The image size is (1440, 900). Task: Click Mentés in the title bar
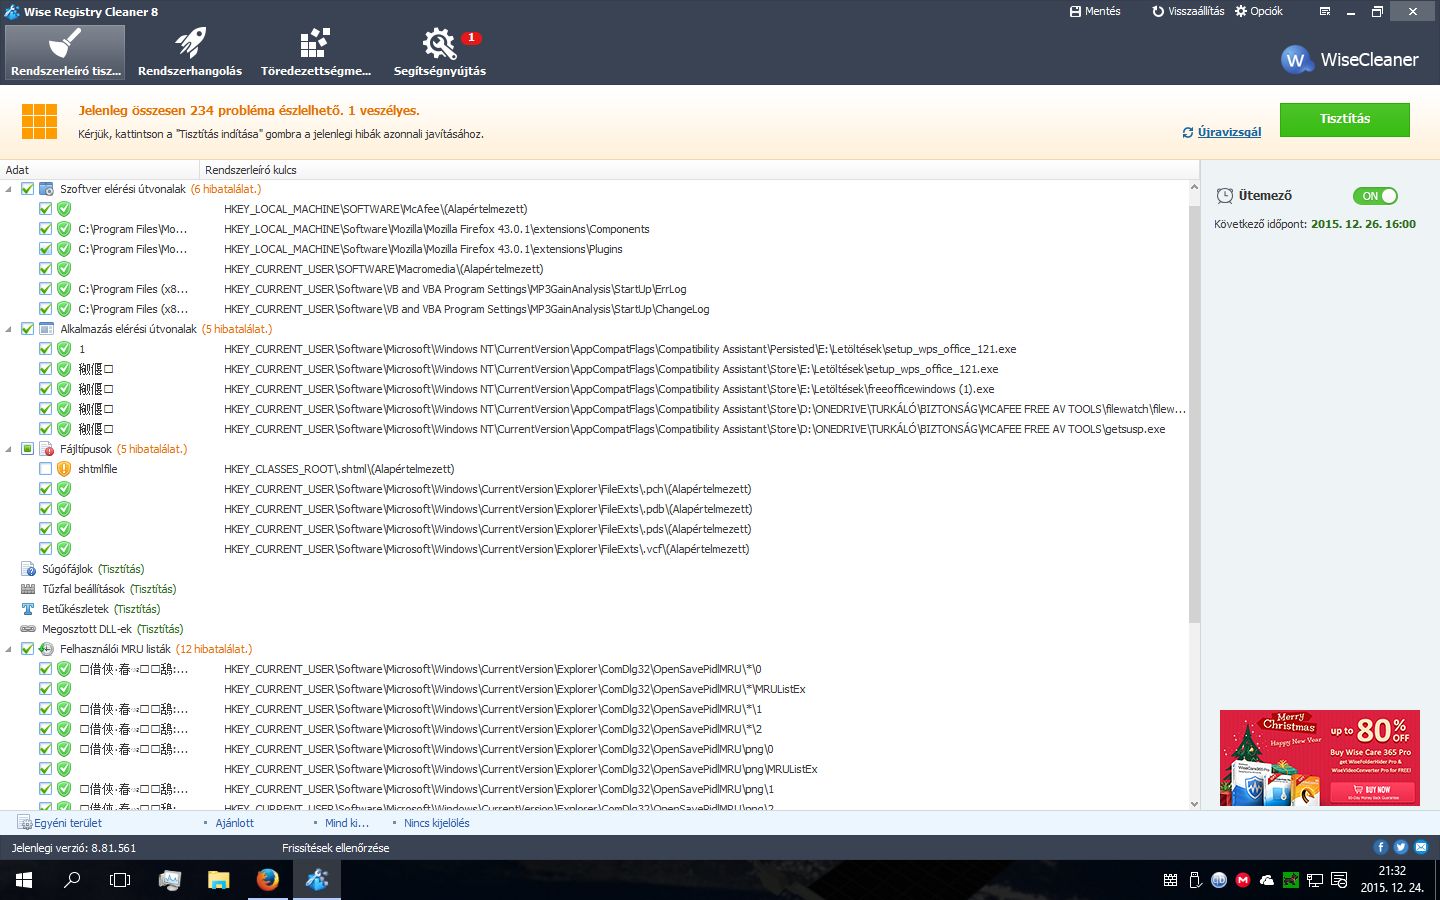point(1095,11)
